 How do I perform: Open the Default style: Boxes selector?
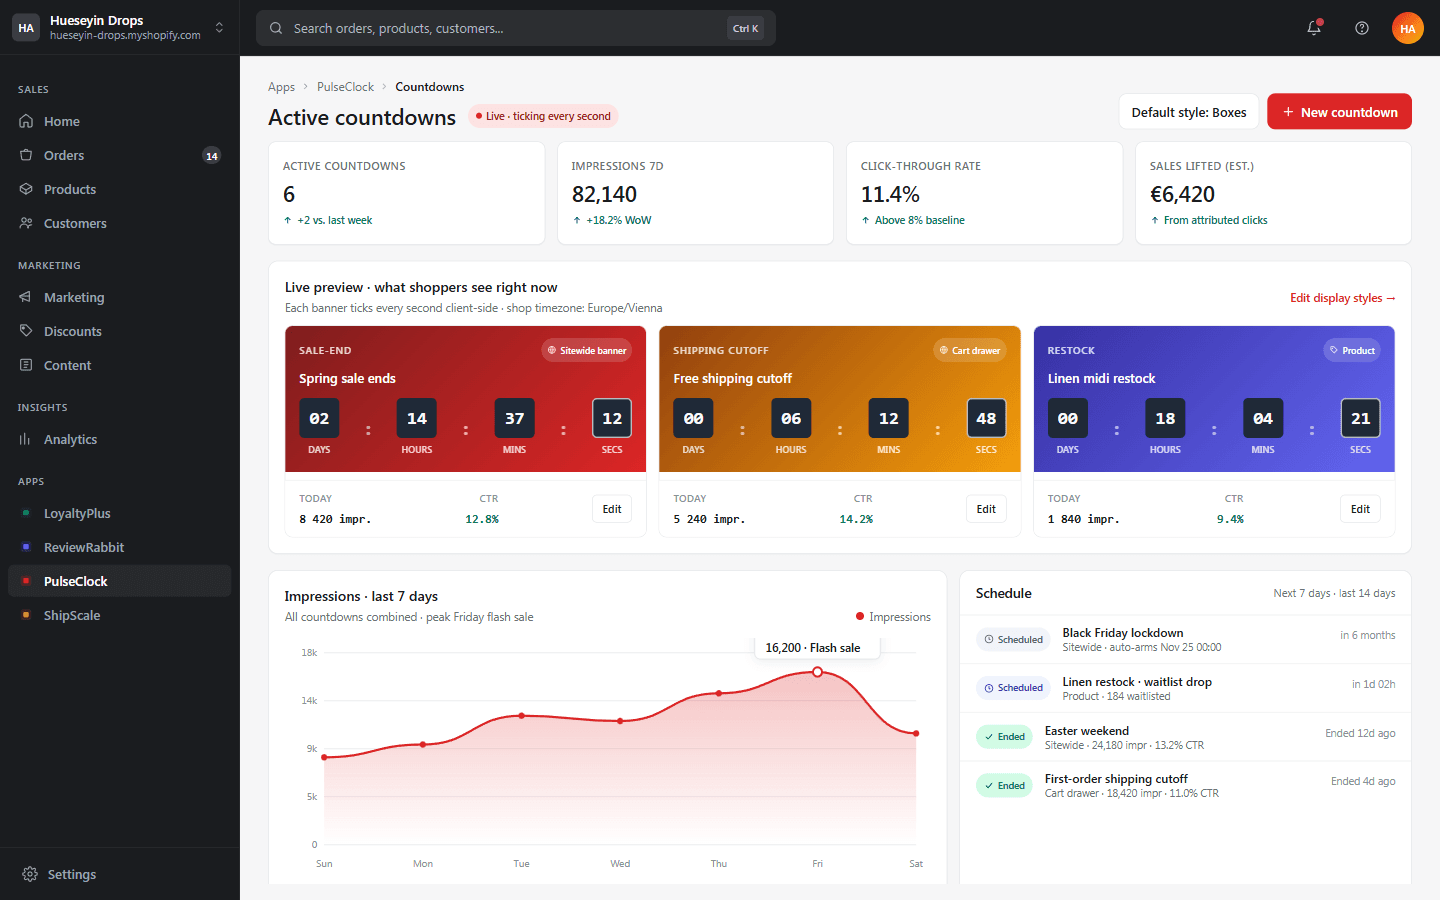(1189, 112)
